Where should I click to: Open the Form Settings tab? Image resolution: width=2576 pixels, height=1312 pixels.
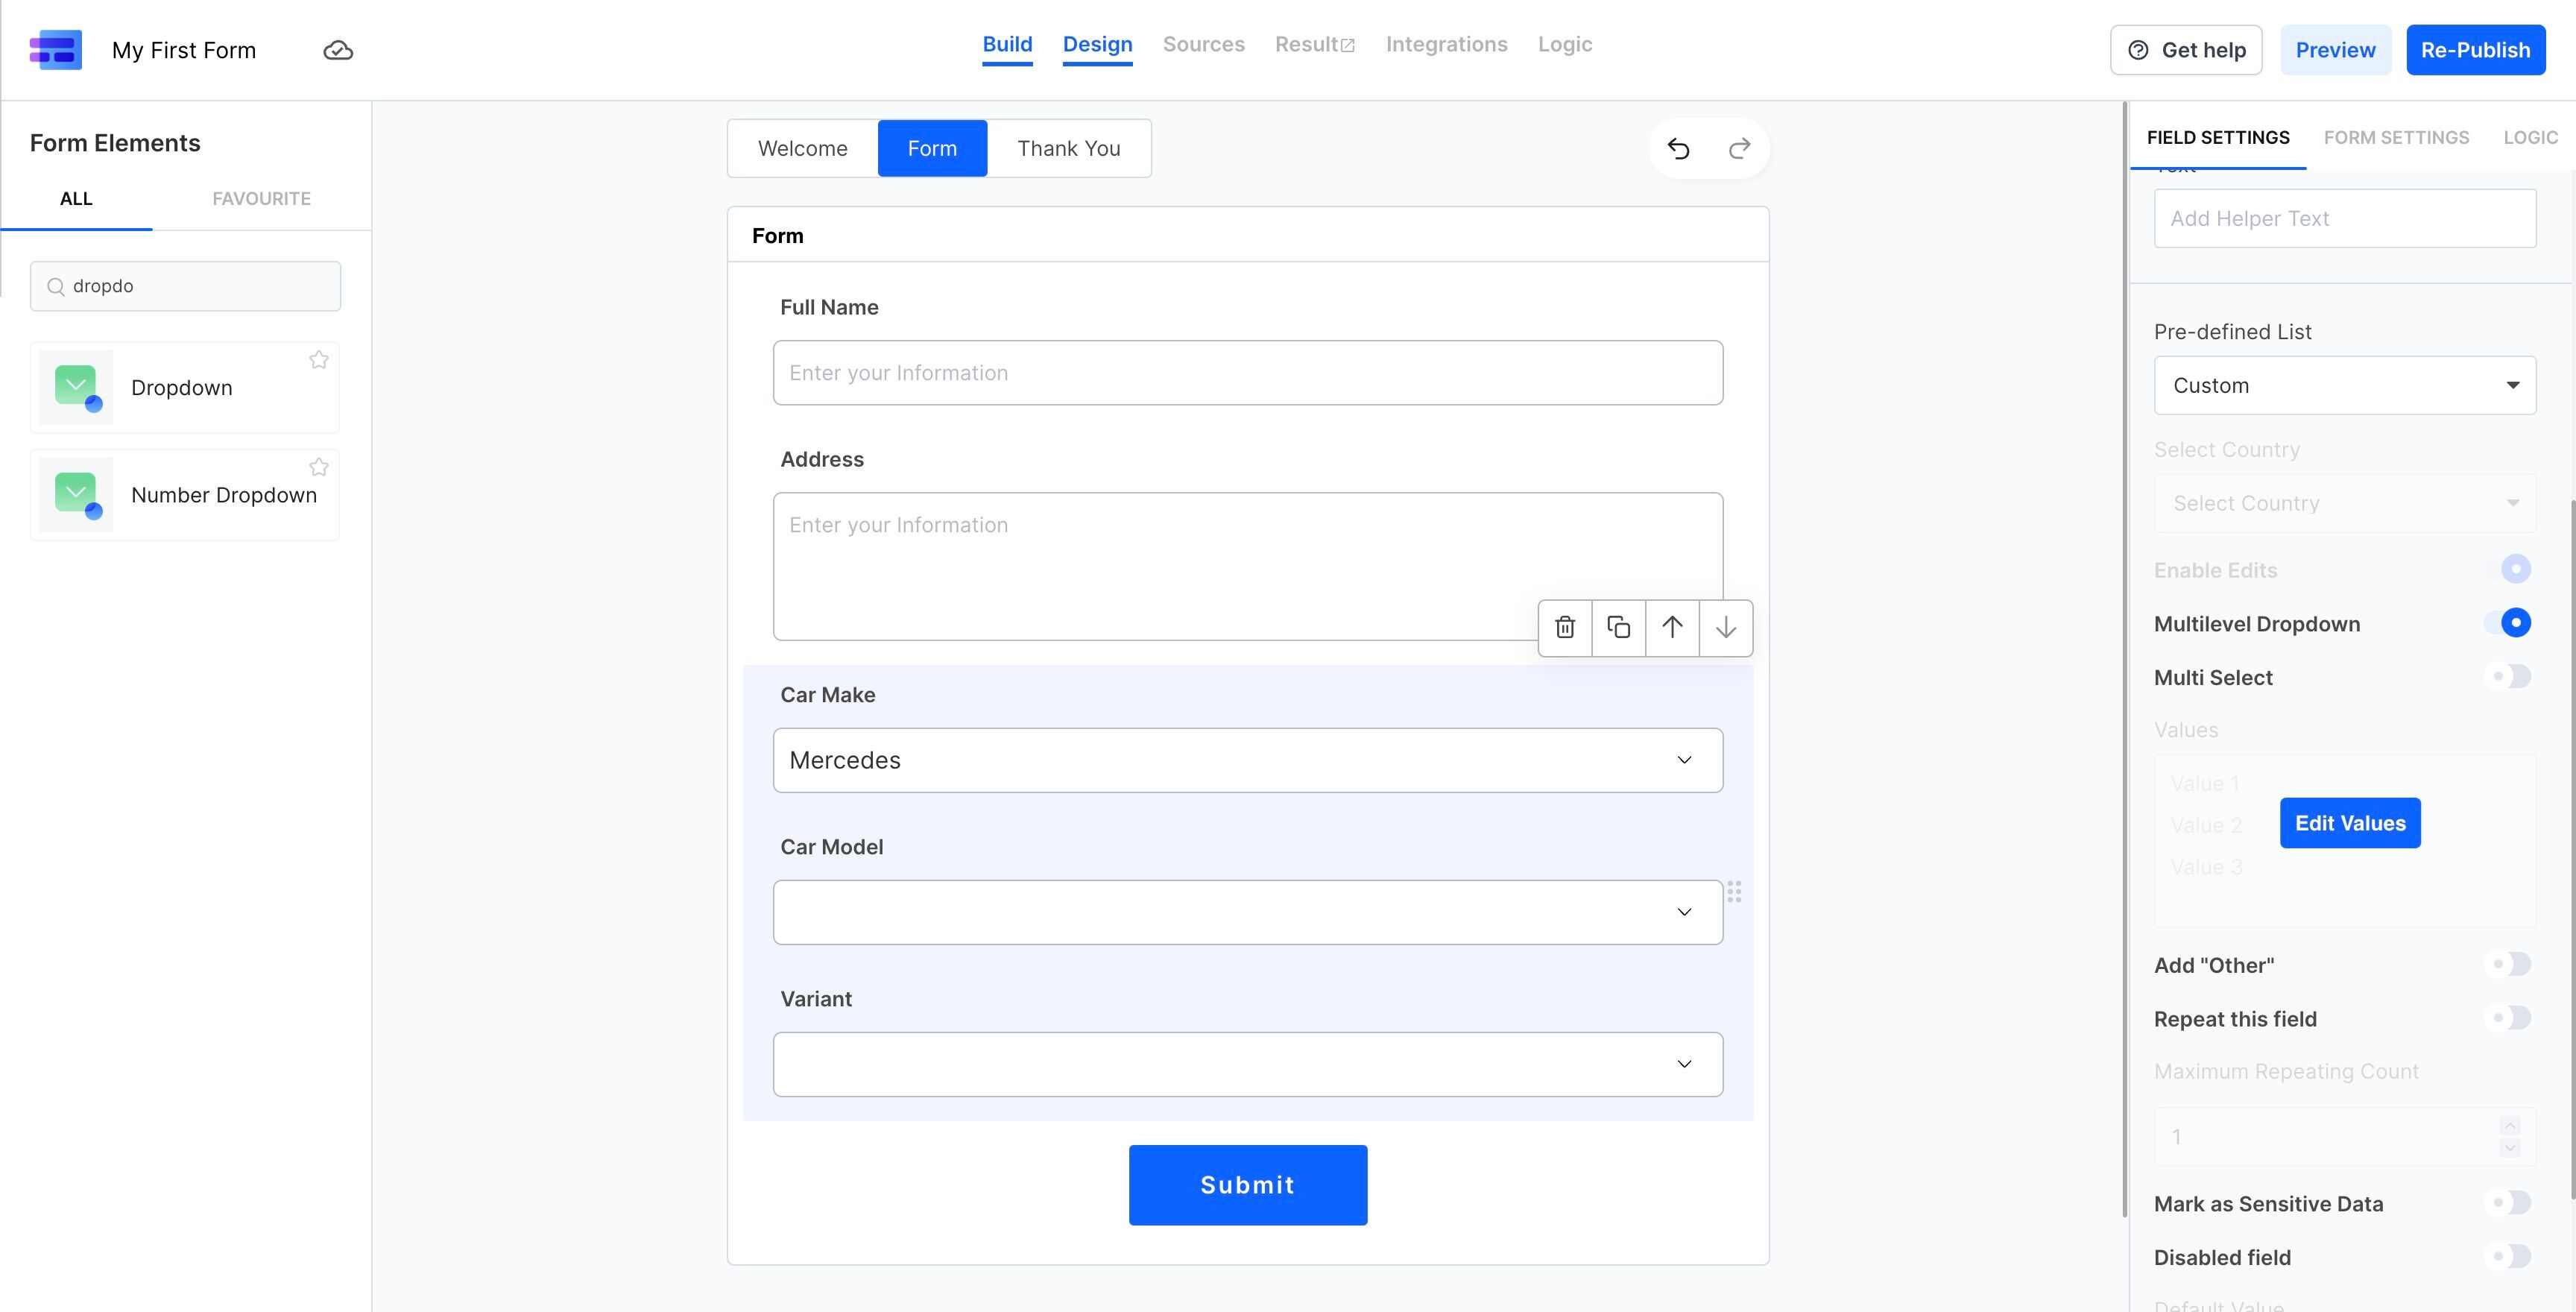click(x=2397, y=137)
